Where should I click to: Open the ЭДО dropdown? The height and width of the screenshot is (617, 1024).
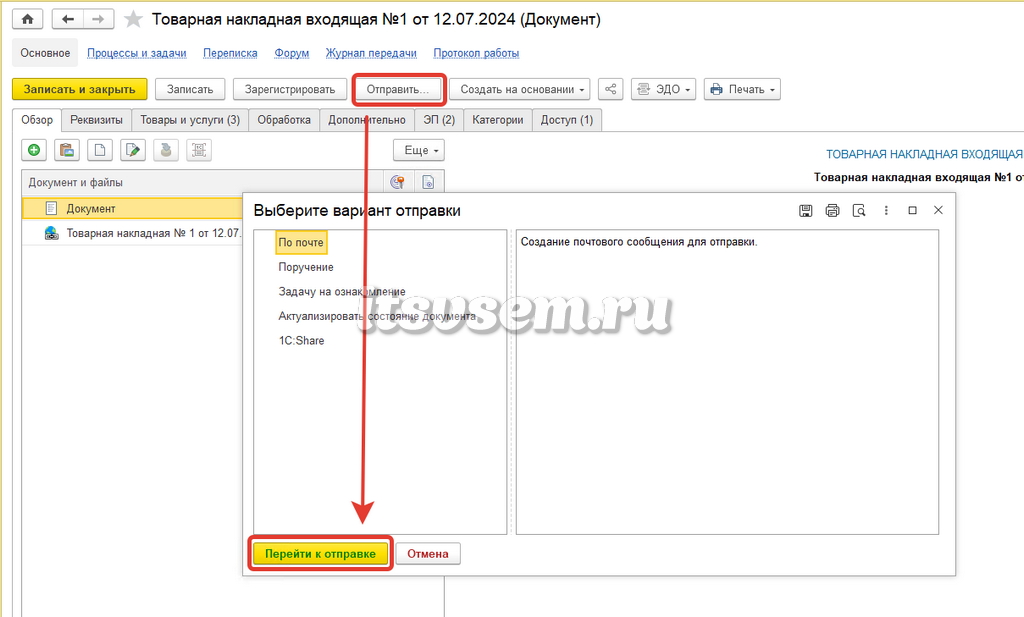tap(664, 89)
